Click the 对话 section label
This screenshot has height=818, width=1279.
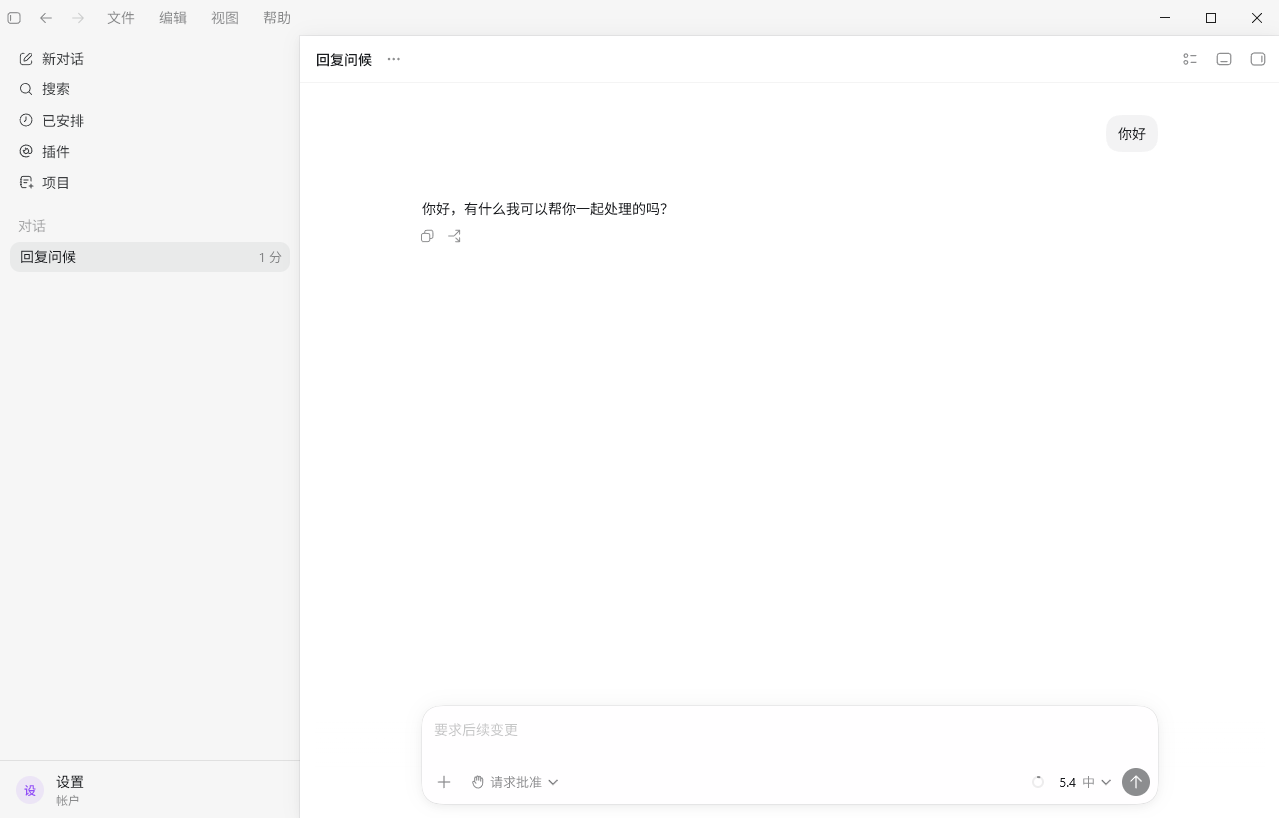coord(32,226)
